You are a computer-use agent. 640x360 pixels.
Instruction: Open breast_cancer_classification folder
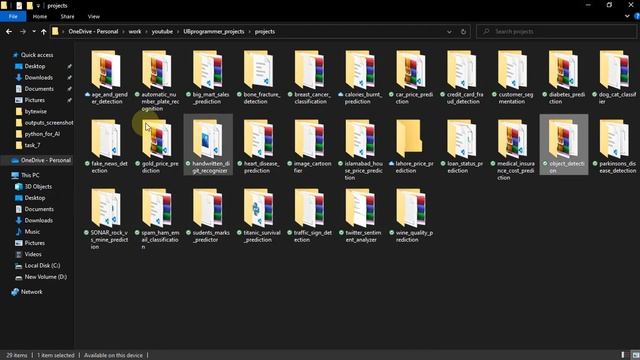310,77
